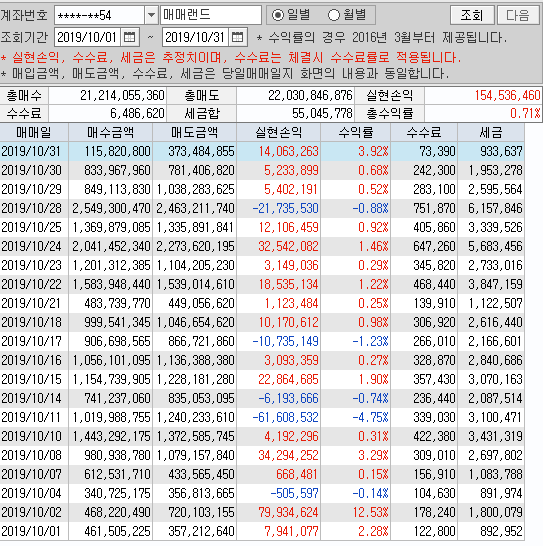Sort by the 수익률 column header
The width and height of the screenshot is (543, 546).
(356, 132)
